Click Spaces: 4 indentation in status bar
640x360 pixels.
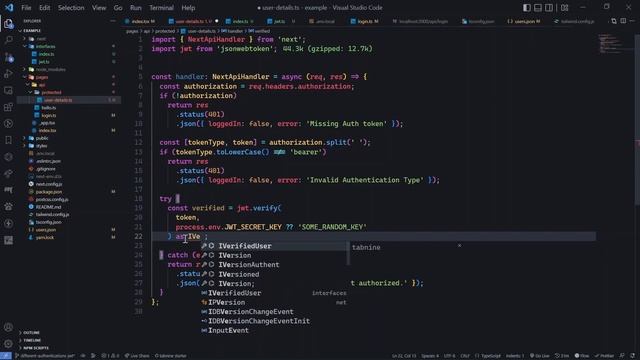430,356
